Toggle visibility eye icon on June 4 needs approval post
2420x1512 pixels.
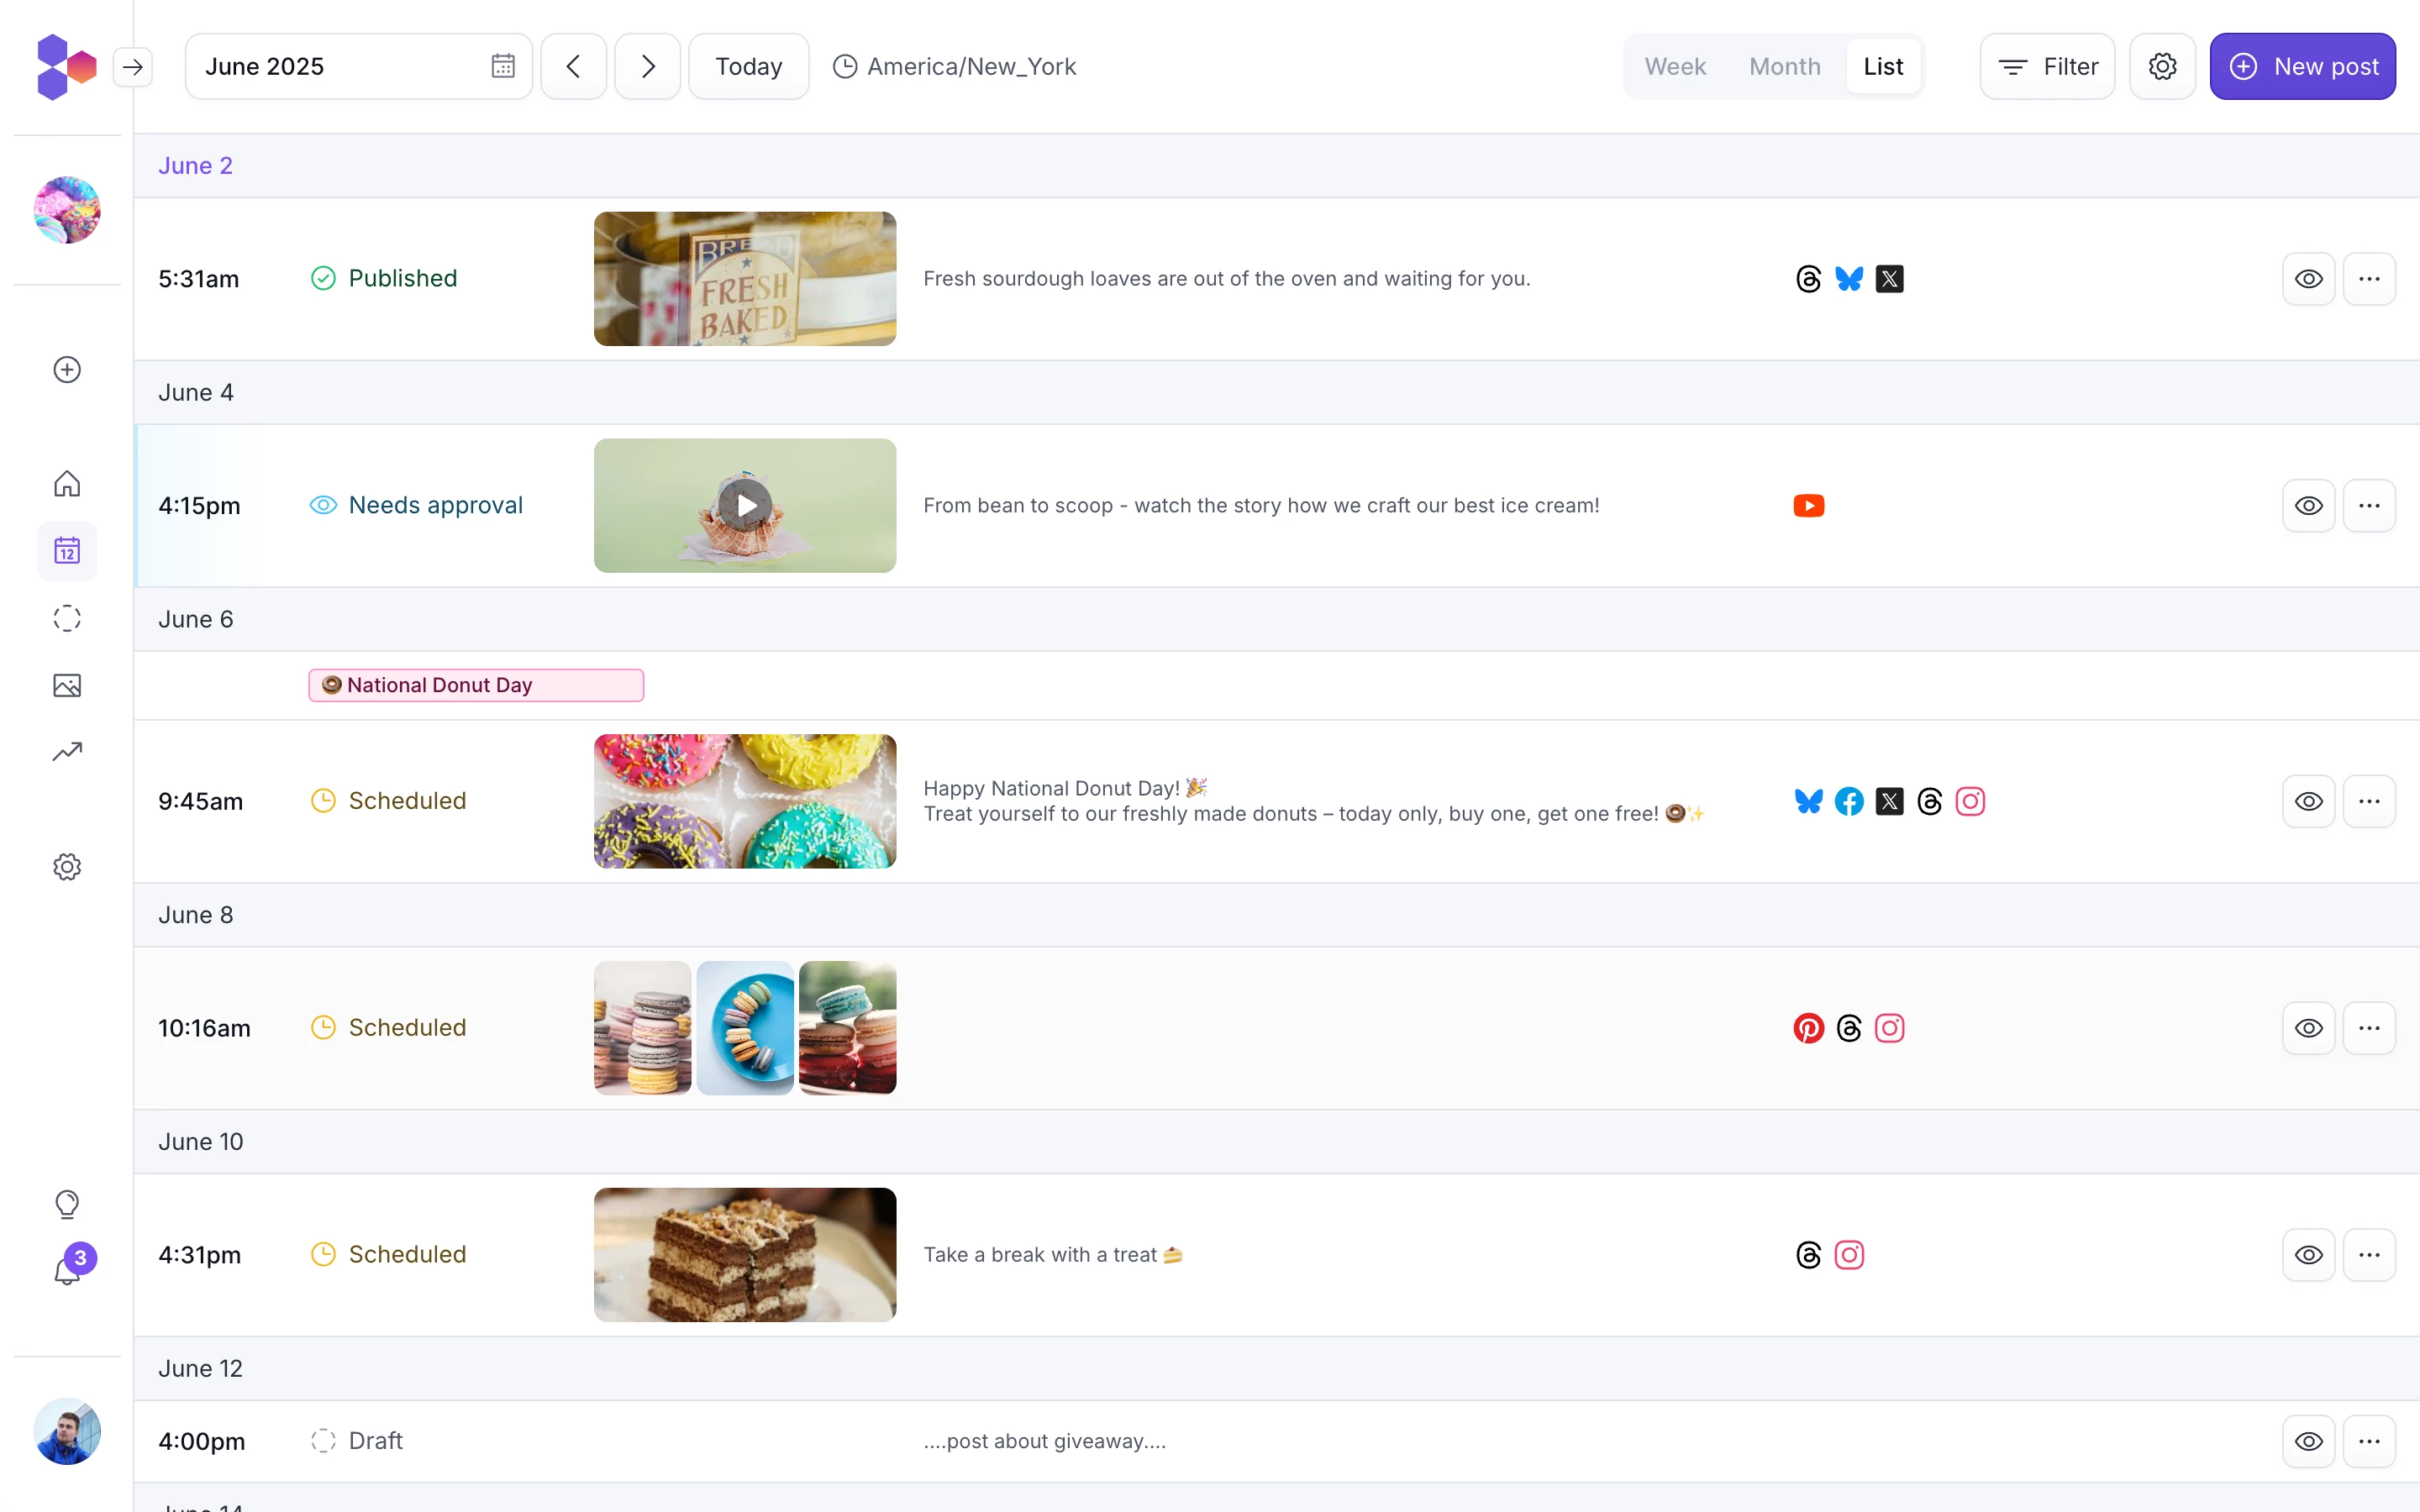(x=2308, y=505)
